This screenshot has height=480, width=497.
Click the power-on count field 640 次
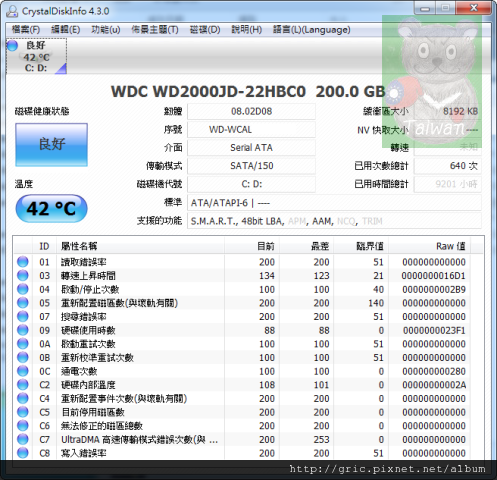click(448, 166)
